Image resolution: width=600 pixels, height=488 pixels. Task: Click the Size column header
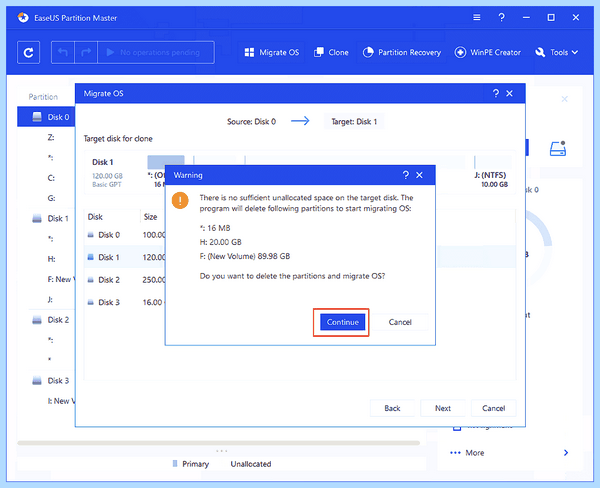150,217
